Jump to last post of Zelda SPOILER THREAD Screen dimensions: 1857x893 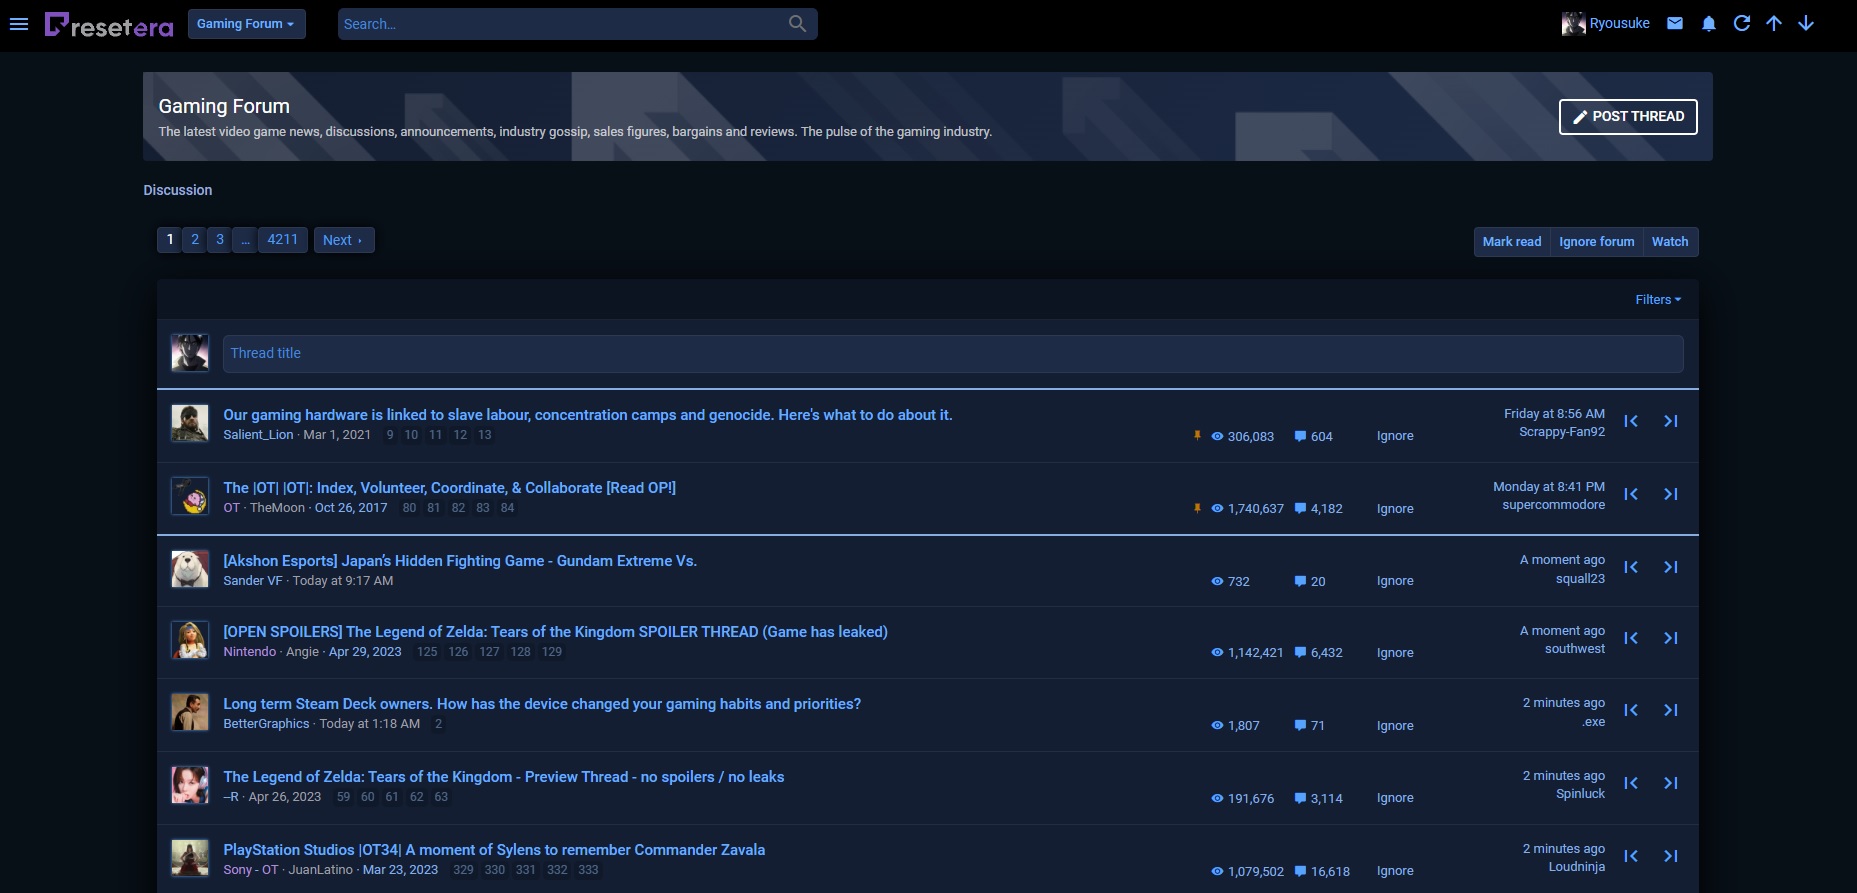1671,638
